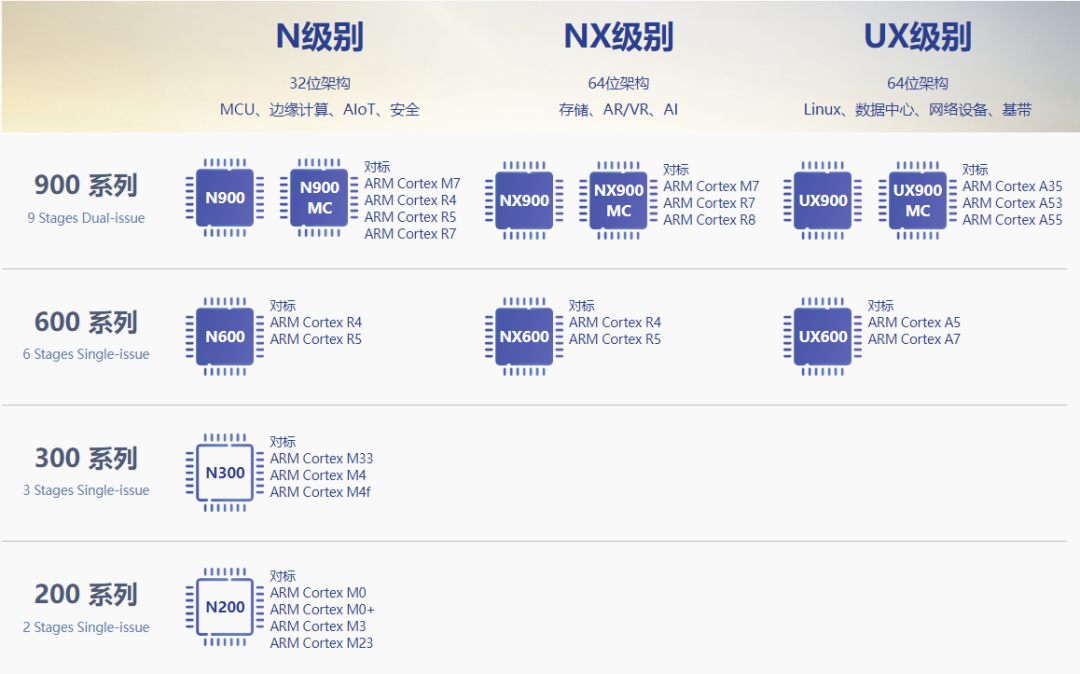The width and height of the screenshot is (1080, 674).
Task: Click 'ARM Cortex A5' beside UX600
Action: [x=914, y=323]
